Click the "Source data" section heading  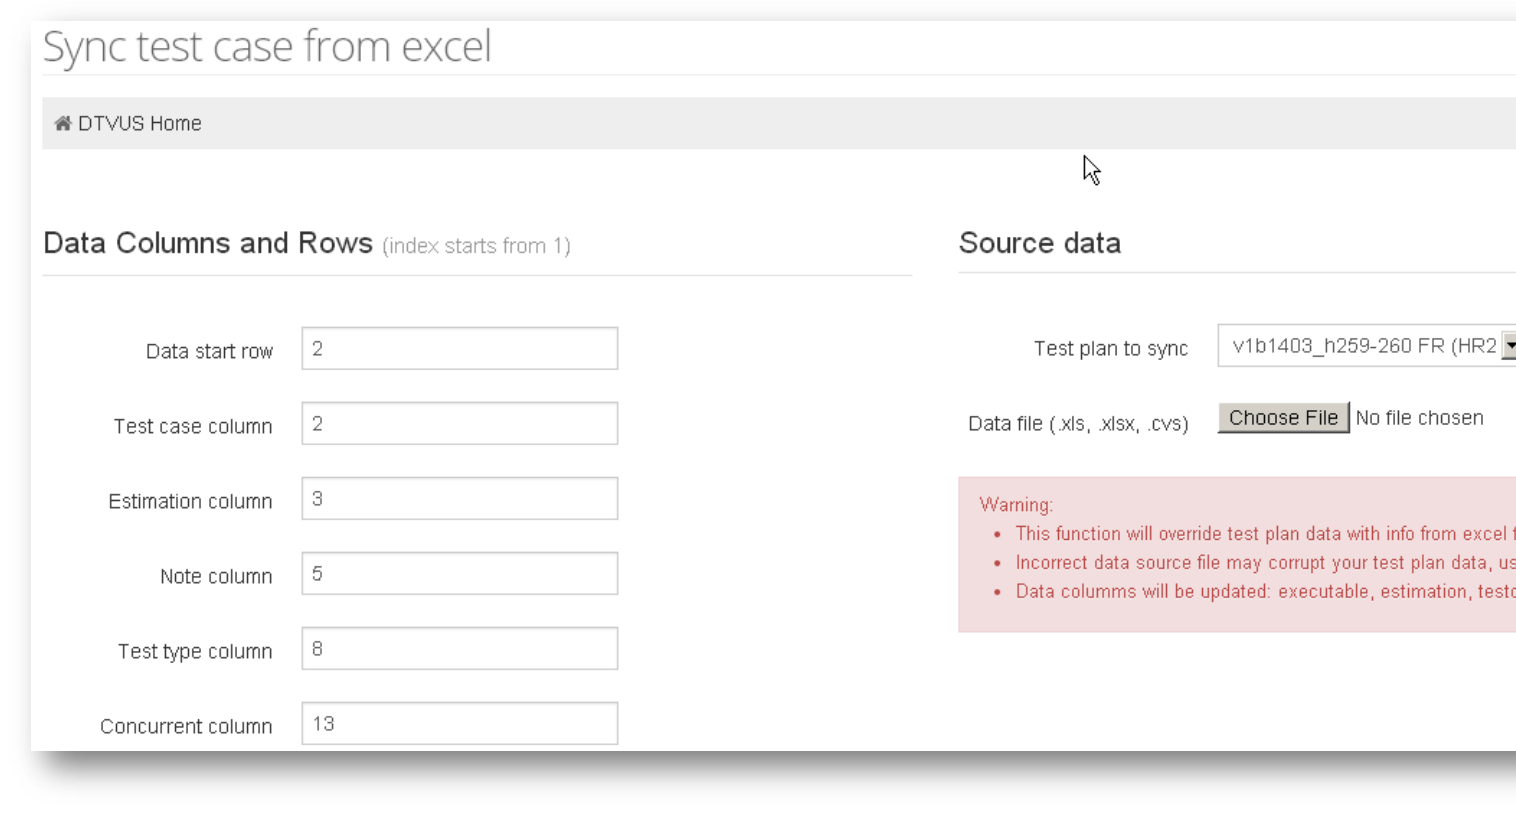1039,243
